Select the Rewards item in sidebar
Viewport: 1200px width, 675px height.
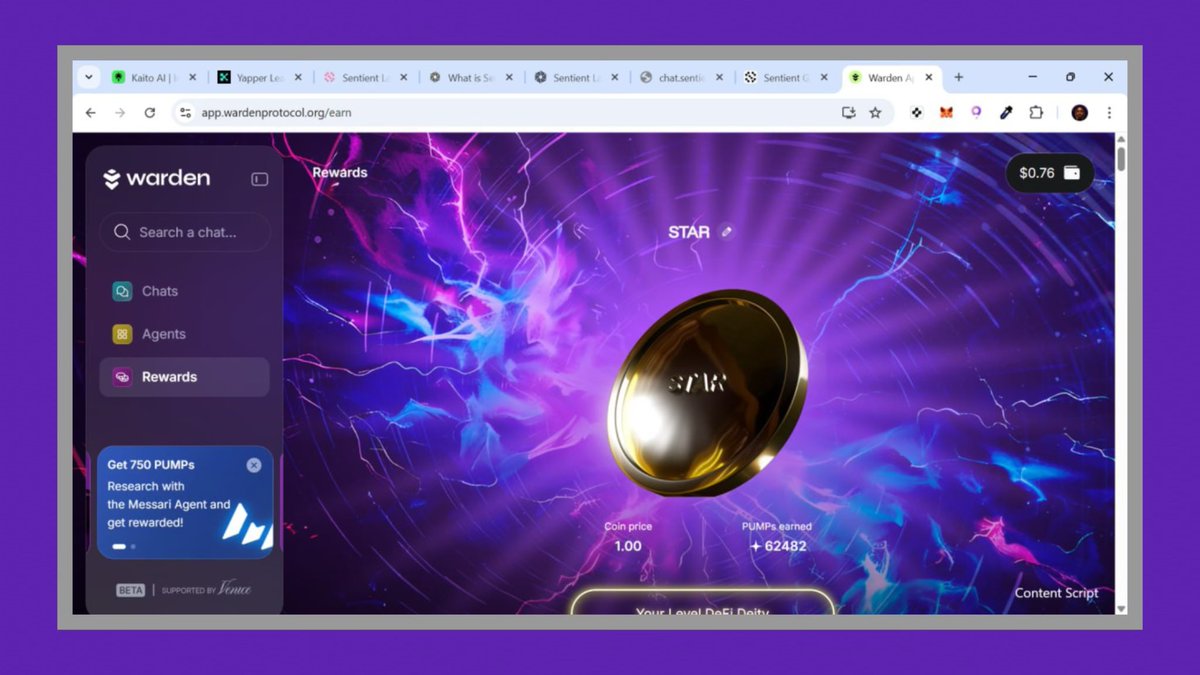click(184, 377)
